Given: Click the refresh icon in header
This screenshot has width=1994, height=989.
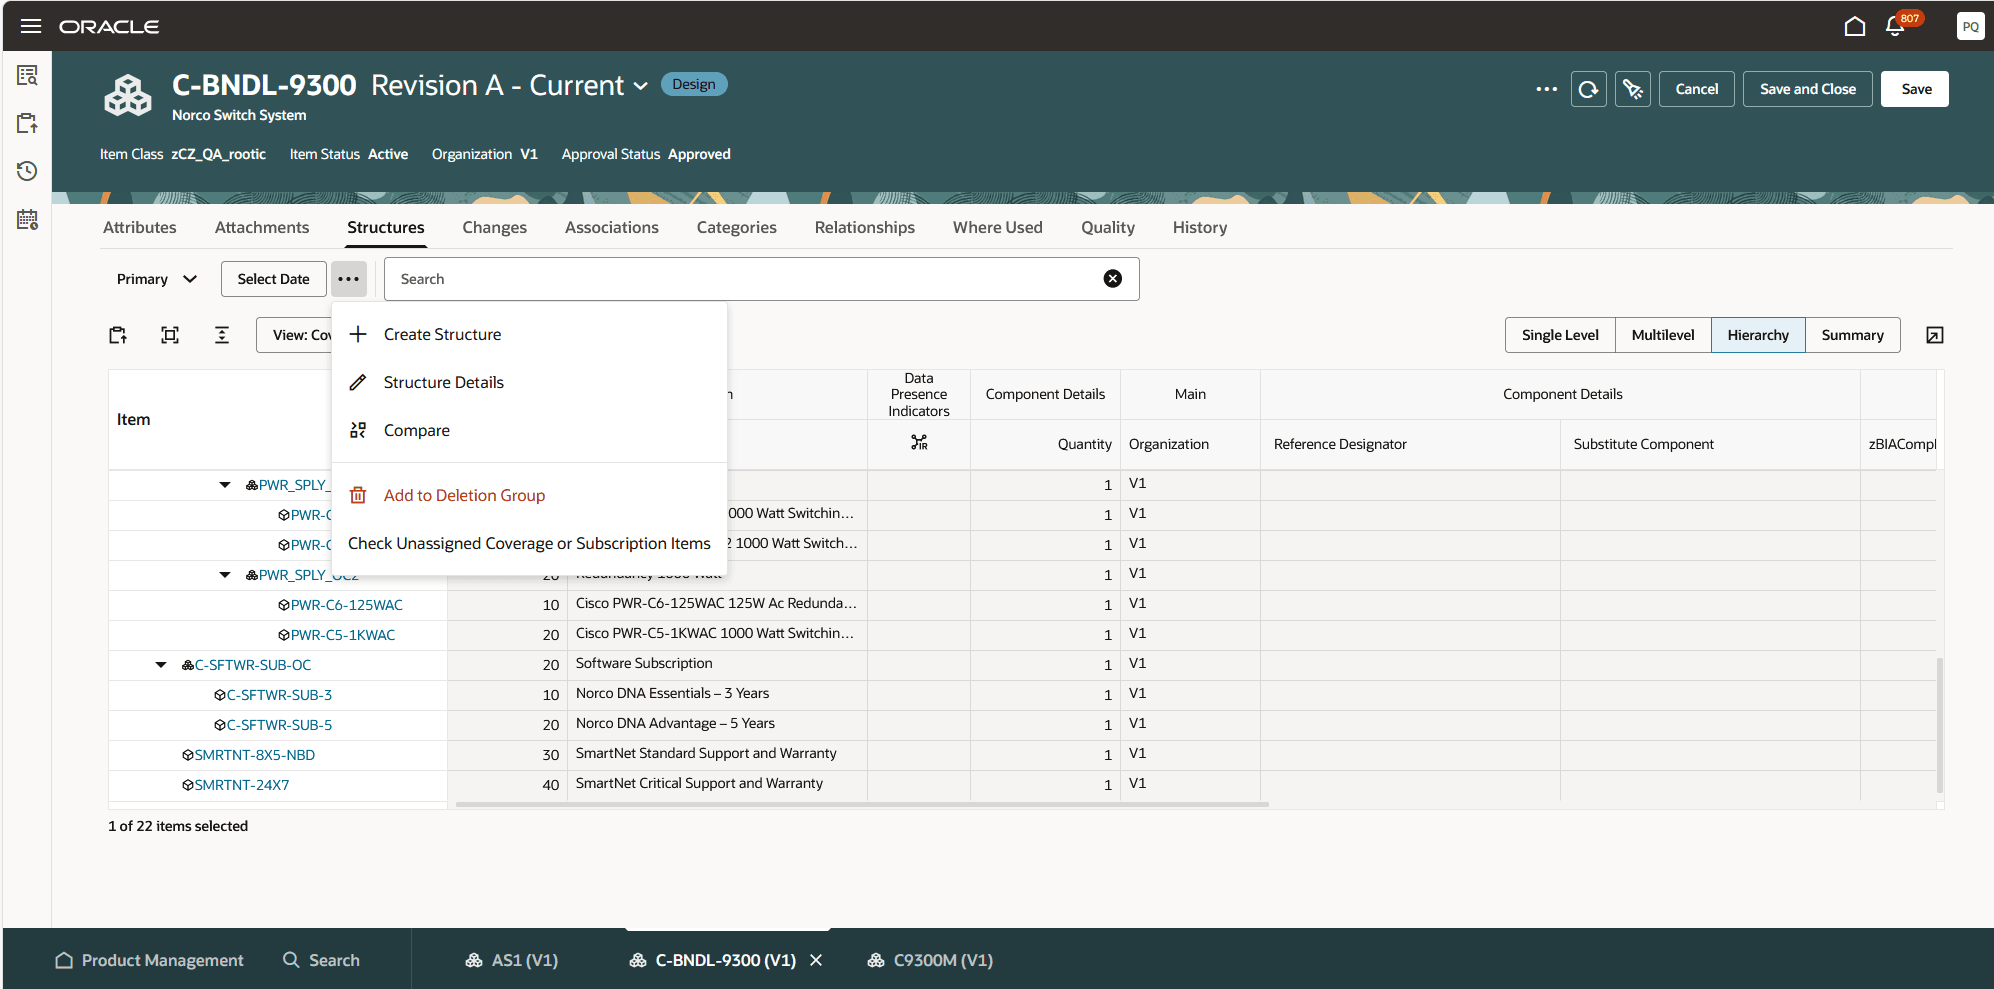Looking at the screenshot, I should coord(1588,89).
